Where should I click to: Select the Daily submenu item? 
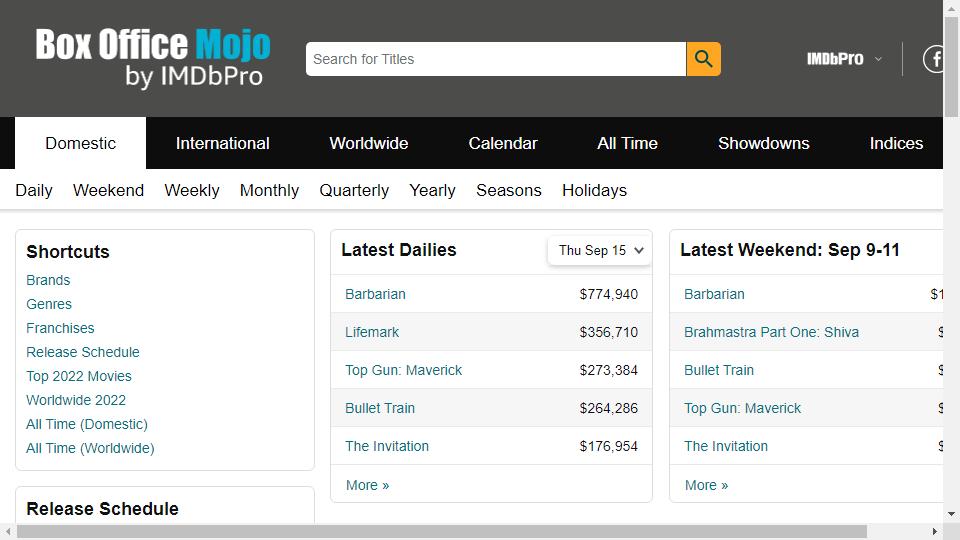(34, 190)
